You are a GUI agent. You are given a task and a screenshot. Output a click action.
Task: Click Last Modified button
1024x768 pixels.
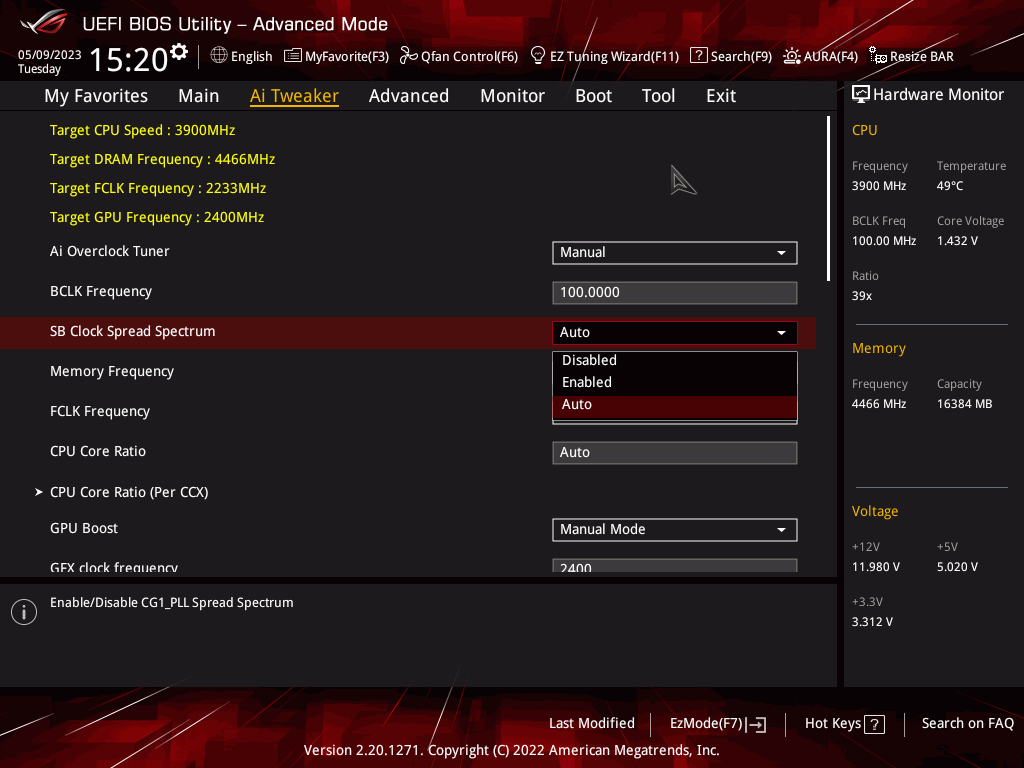coord(592,724)
